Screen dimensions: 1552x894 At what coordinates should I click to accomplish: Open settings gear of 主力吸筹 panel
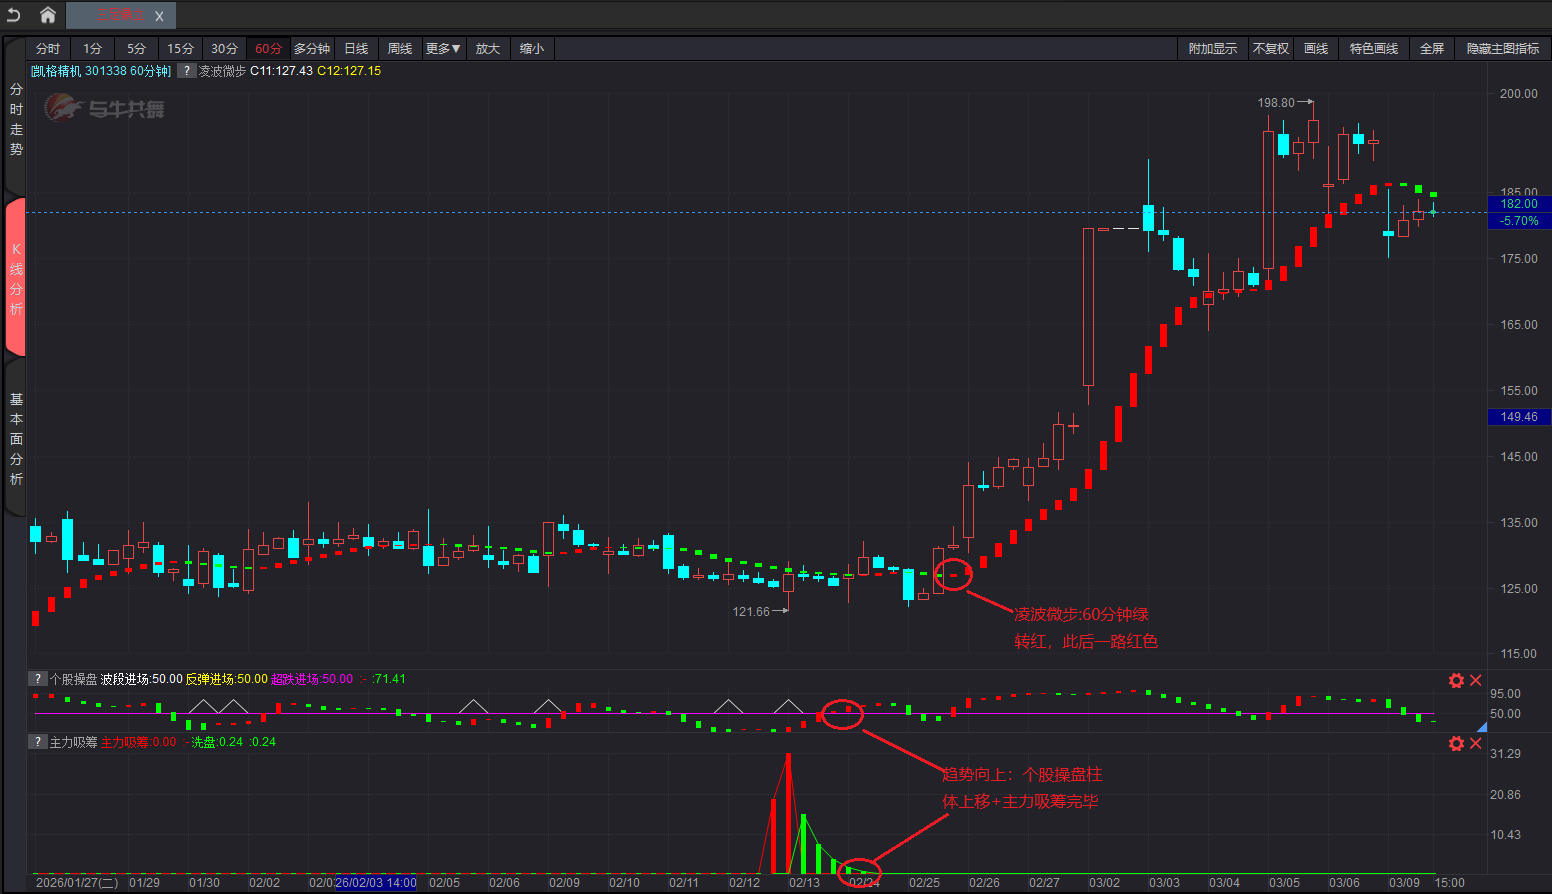1456,744
